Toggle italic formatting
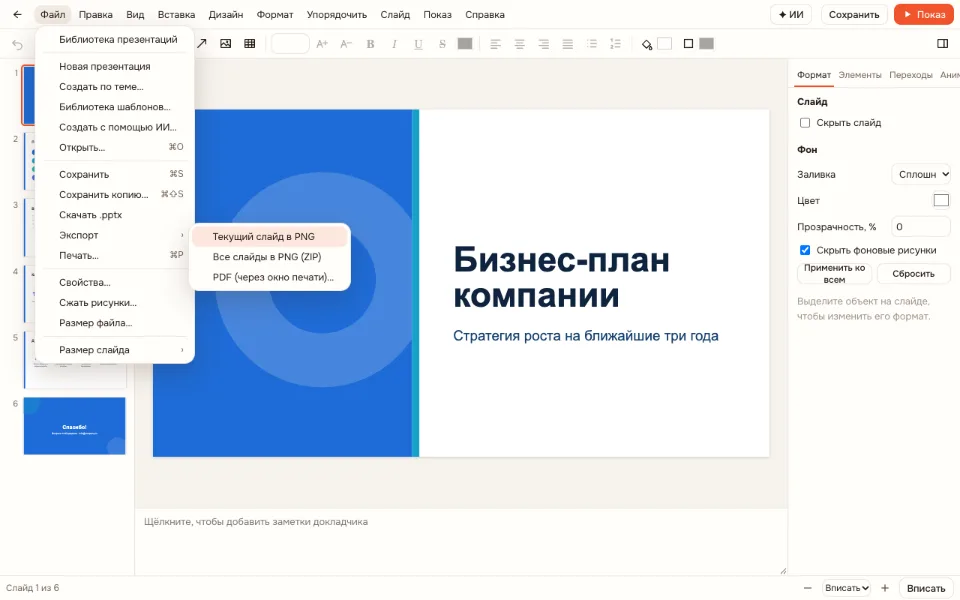960x600 pixels. (x=394, y=43)
